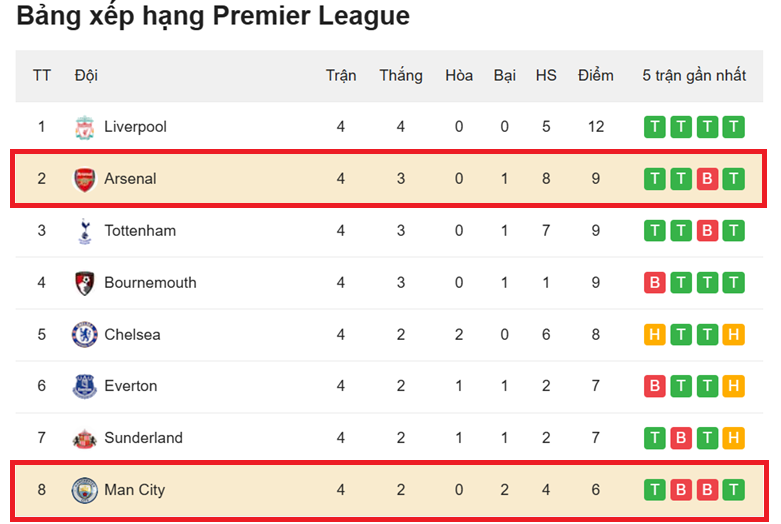Click Sunderland's orange H draw badge
This screenshot has width=781, height=524.
(733, 438)
